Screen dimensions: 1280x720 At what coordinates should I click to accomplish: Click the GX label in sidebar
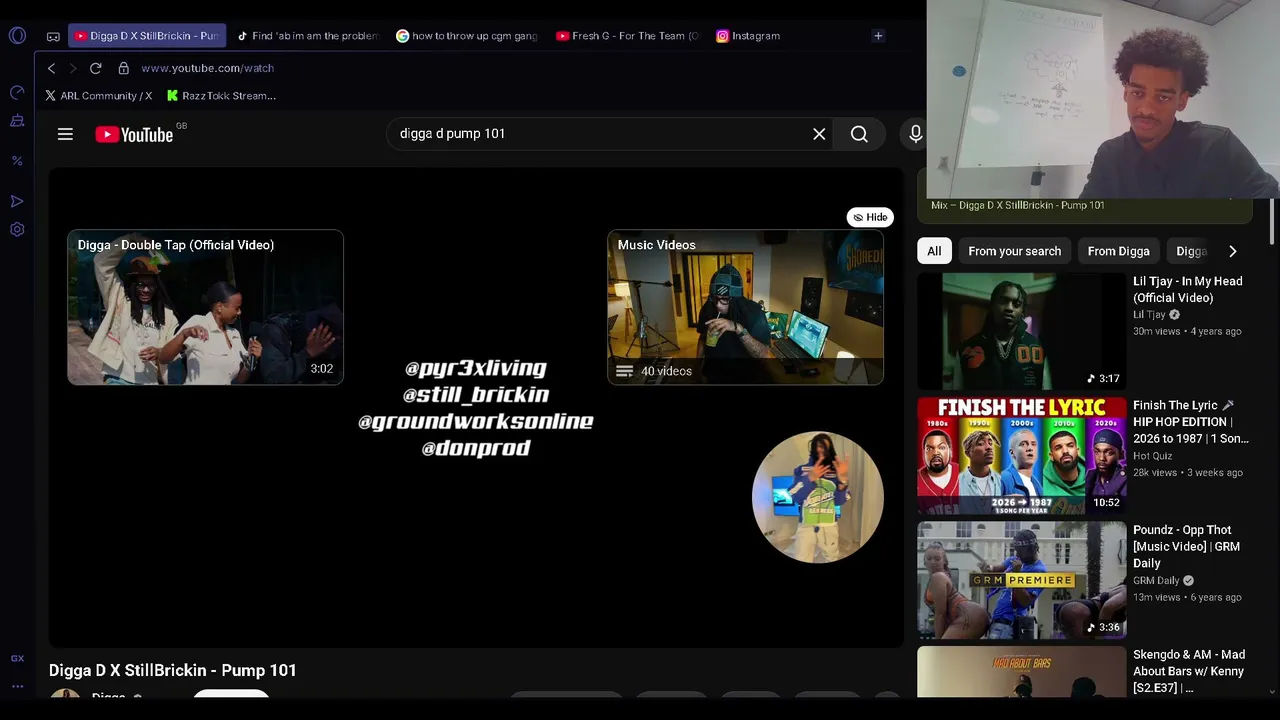(x=17, y=658)
